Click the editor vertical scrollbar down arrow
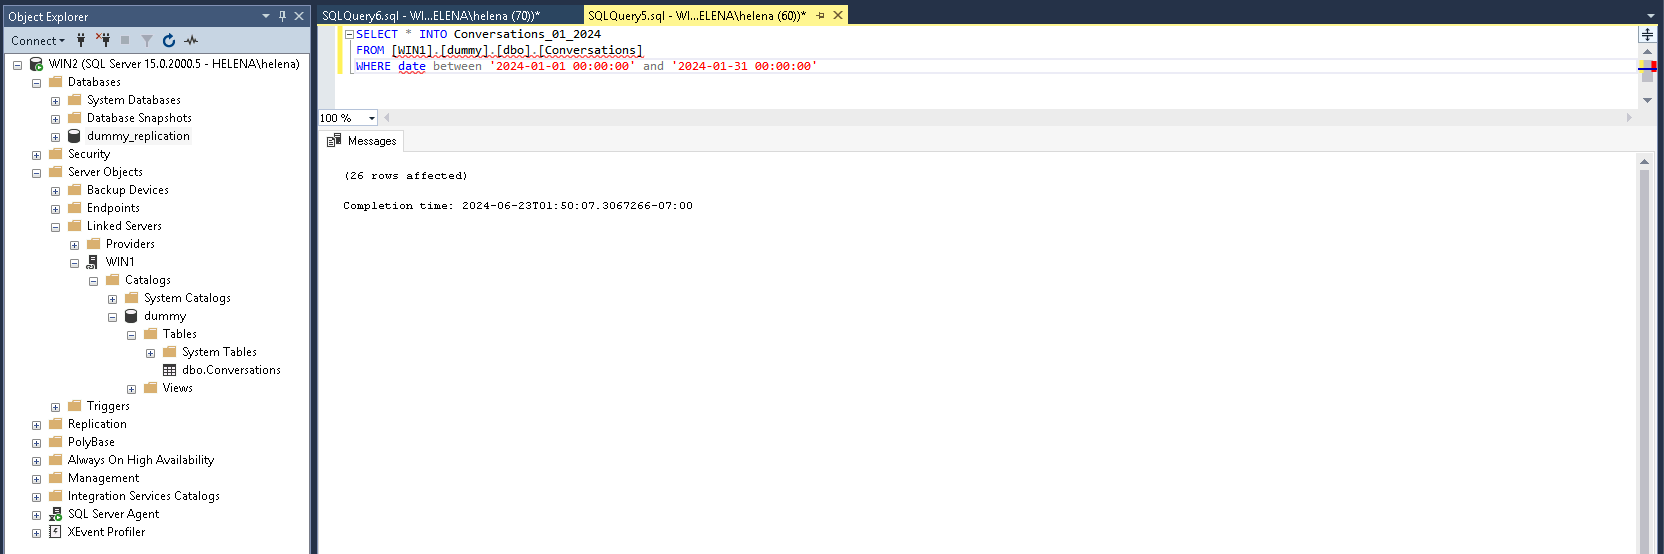The height and width of the screenshot is (554, 1664). (x=1647, y=100)
